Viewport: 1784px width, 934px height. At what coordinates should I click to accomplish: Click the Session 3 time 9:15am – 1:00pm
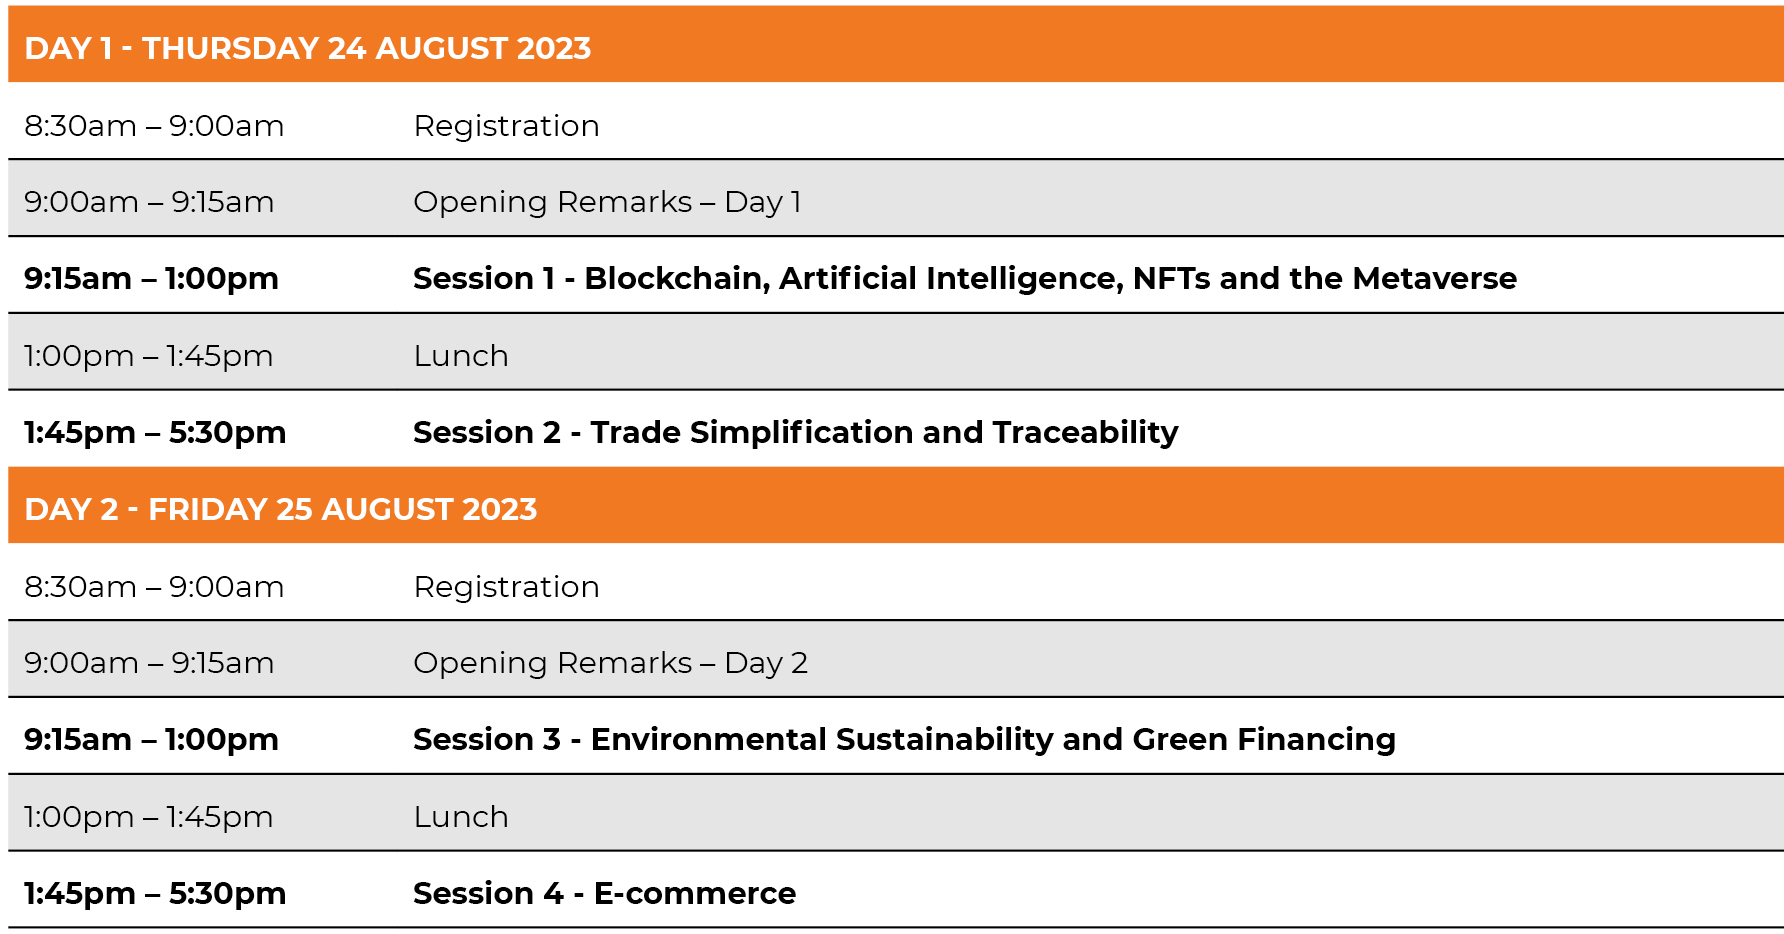point(151,739)
